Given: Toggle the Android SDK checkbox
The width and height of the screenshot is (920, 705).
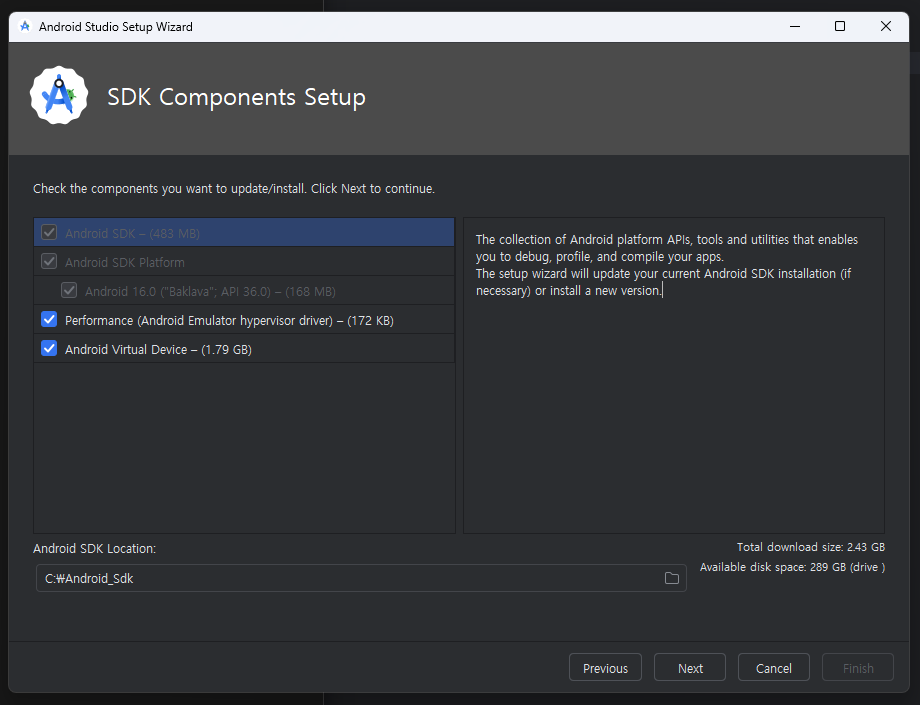Looking at the screenshot, I should pos(49,232).
